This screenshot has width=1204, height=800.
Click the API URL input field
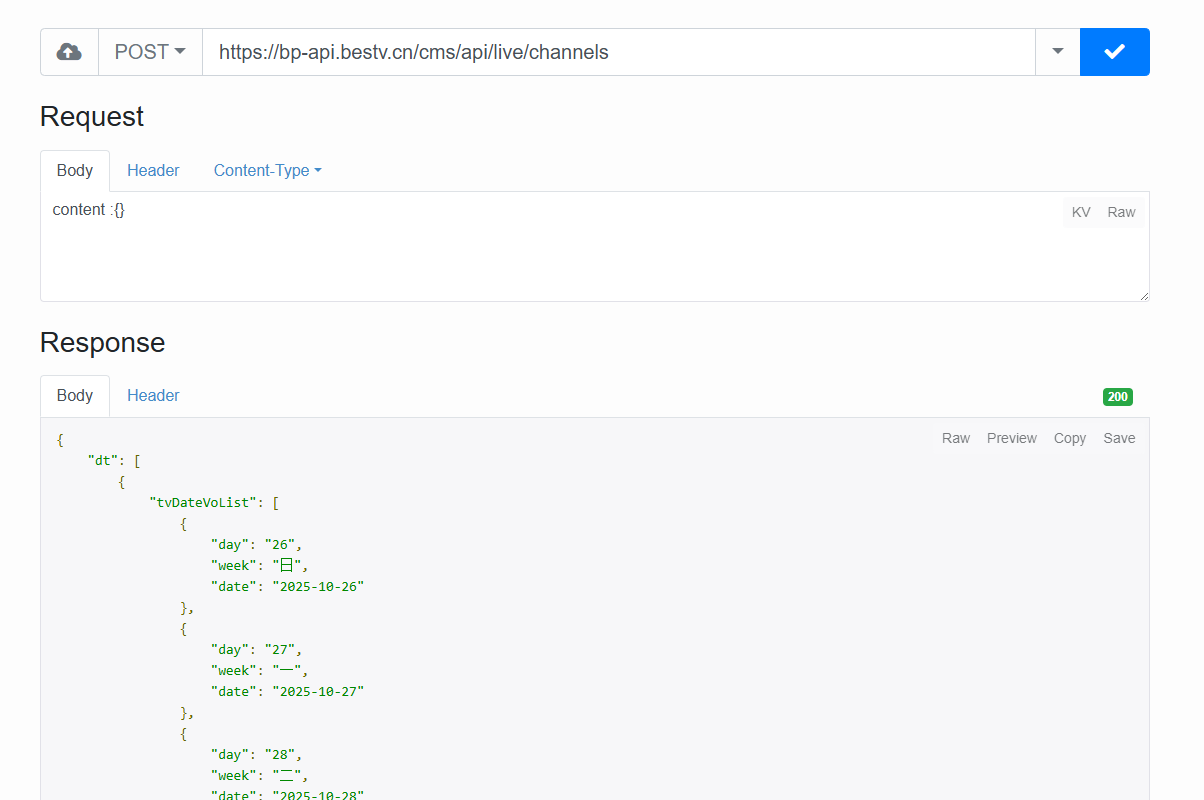618,52
